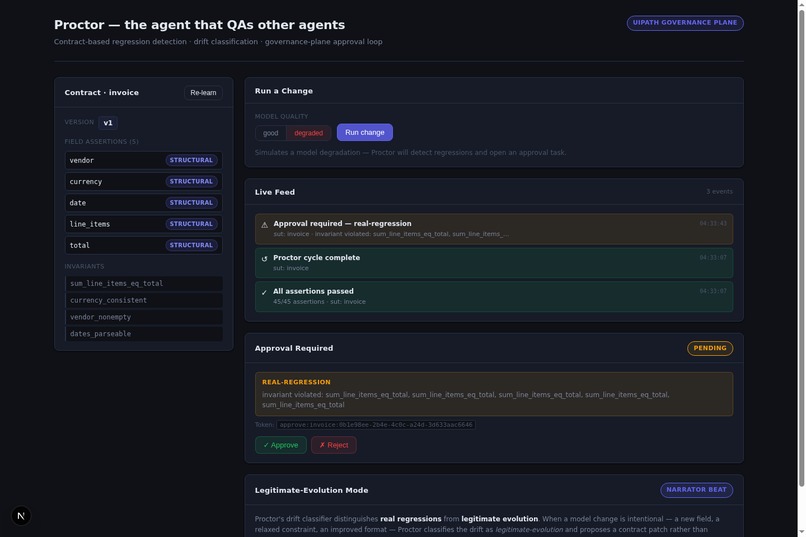The width and height of the screenshot is (806, 537).
Task: Click the currency_consistent invariant
Action: pos(144,300)
